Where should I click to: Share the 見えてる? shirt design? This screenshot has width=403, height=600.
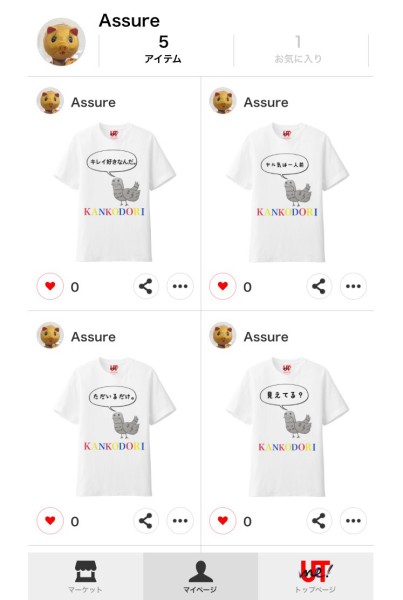319,520
